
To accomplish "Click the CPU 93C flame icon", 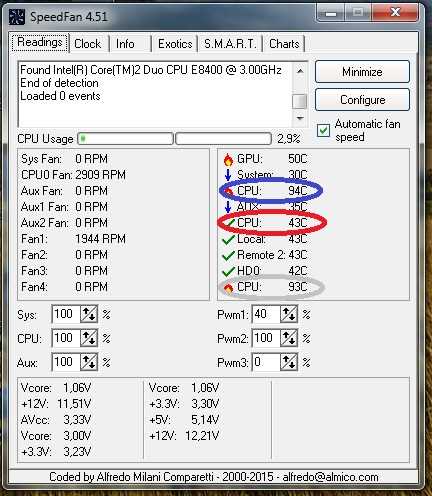I will click(x=228, y=287).
